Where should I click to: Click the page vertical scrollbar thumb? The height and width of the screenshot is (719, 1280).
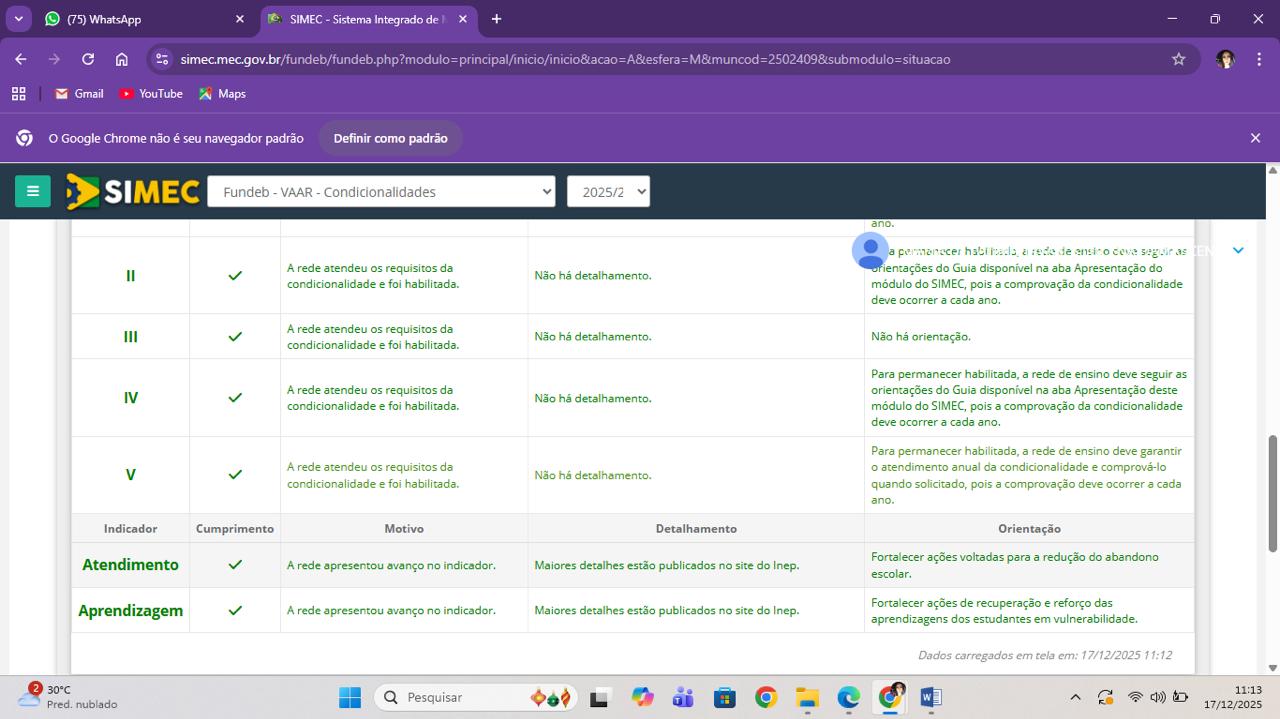point(1273,493)
